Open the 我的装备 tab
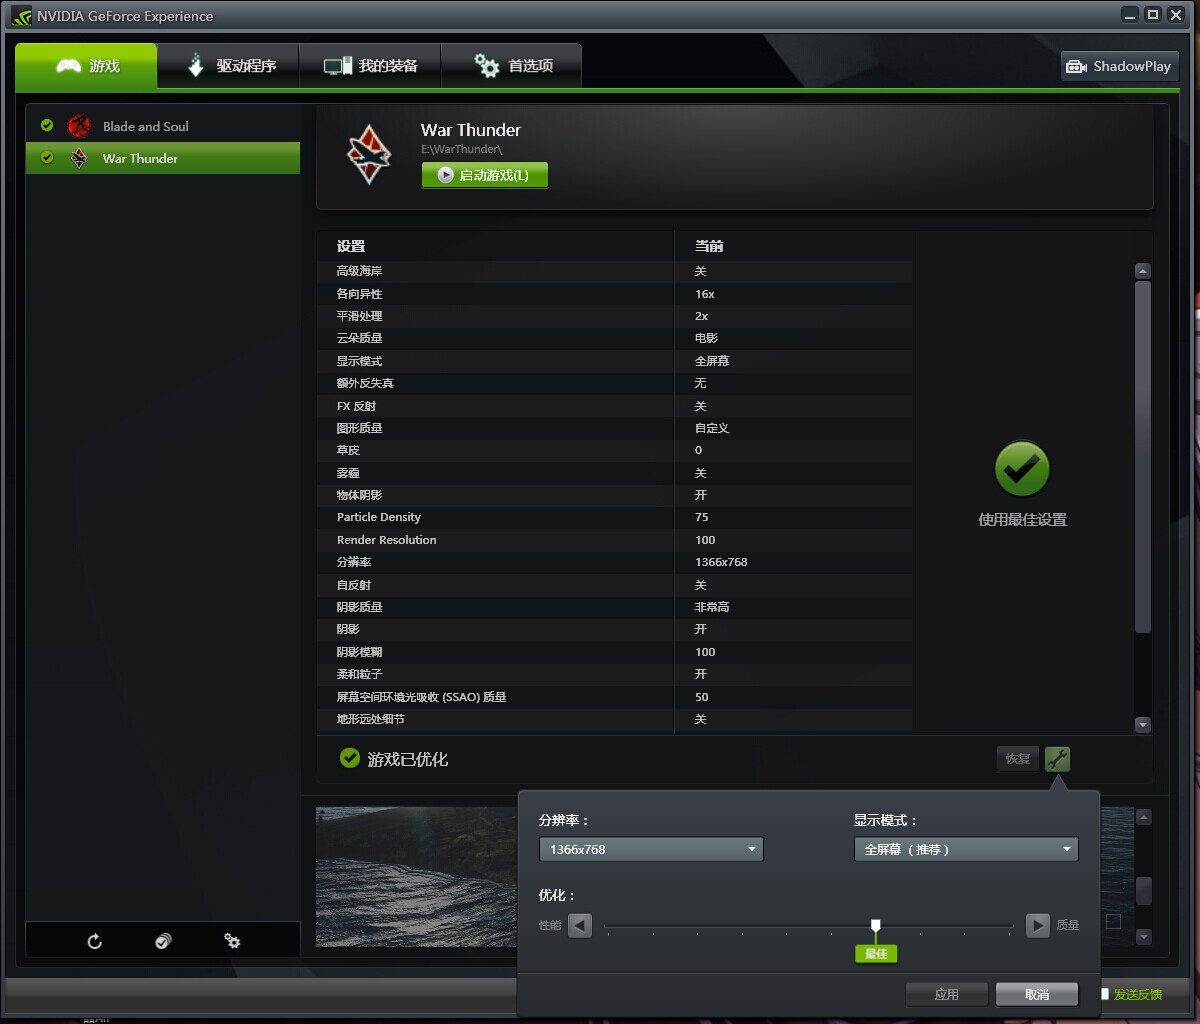The height and width of the screenshot is (1024, 1200). point(370,66)
